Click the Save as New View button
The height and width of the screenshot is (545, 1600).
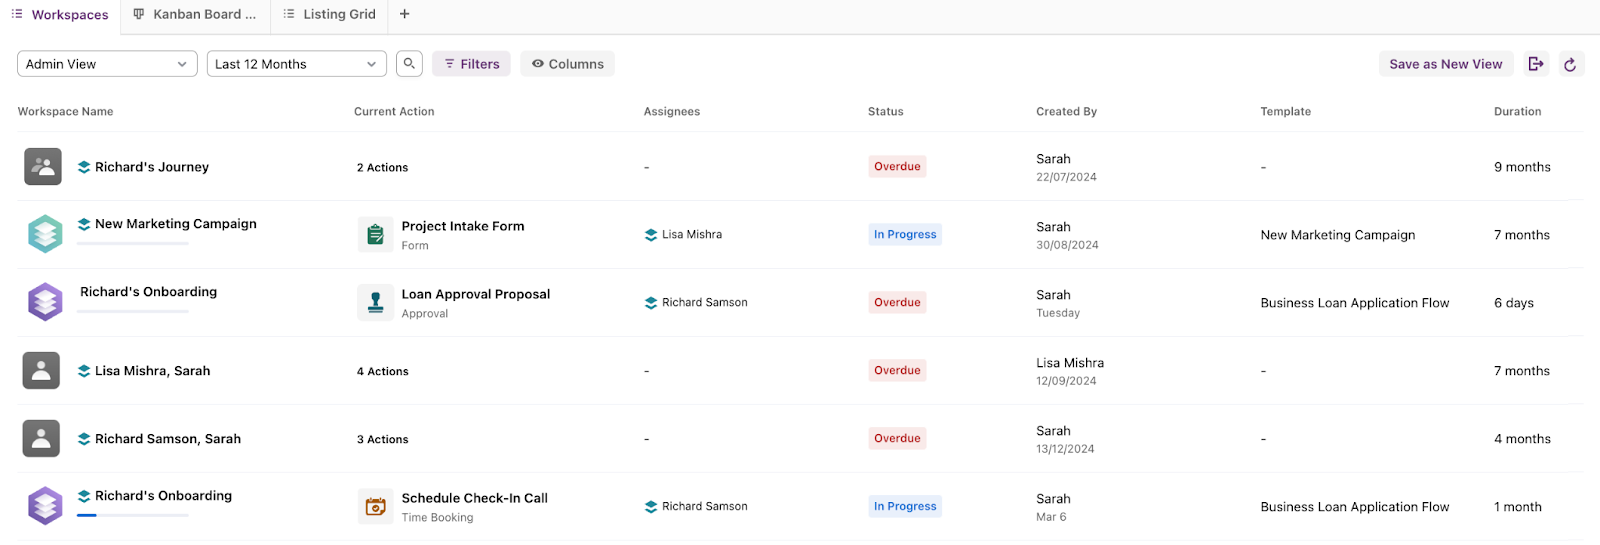click(1446, 64)
